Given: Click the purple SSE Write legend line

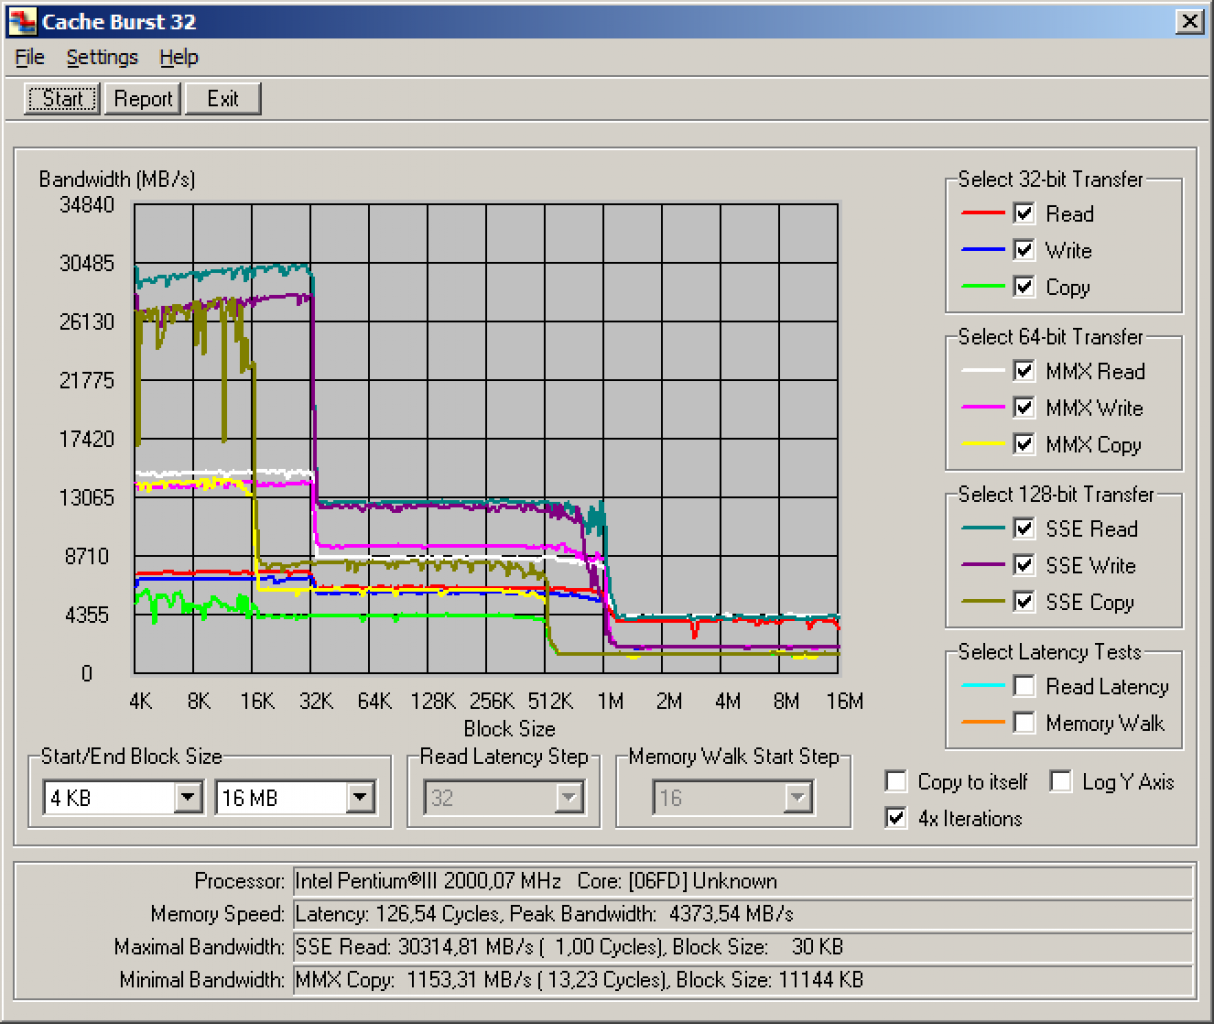Looking at the screenshot, I should 982,565.
